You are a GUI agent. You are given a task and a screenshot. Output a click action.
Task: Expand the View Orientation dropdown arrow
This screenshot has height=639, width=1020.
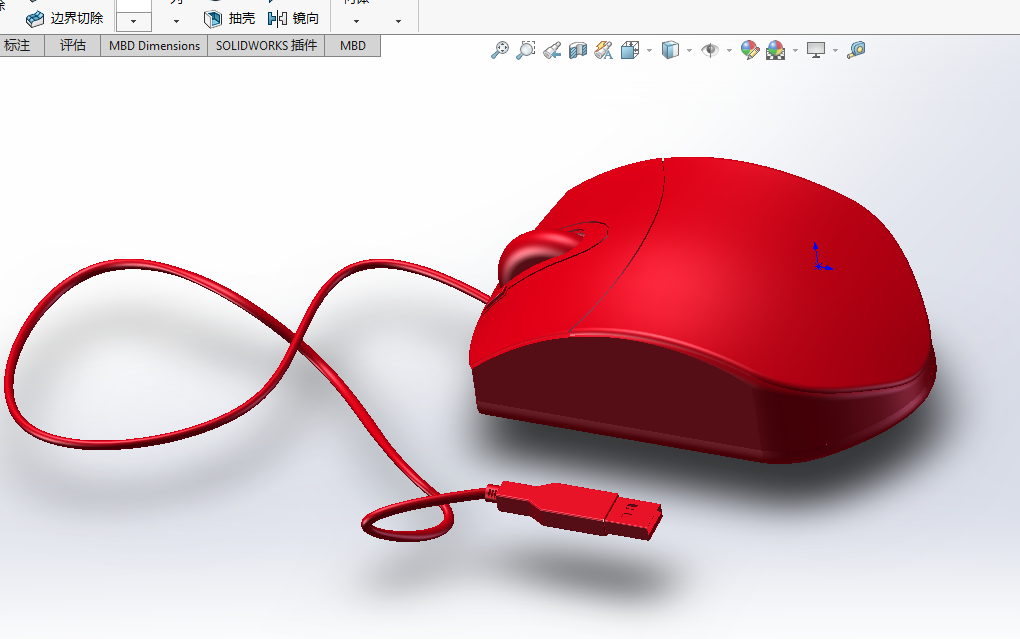click(649, 50)
